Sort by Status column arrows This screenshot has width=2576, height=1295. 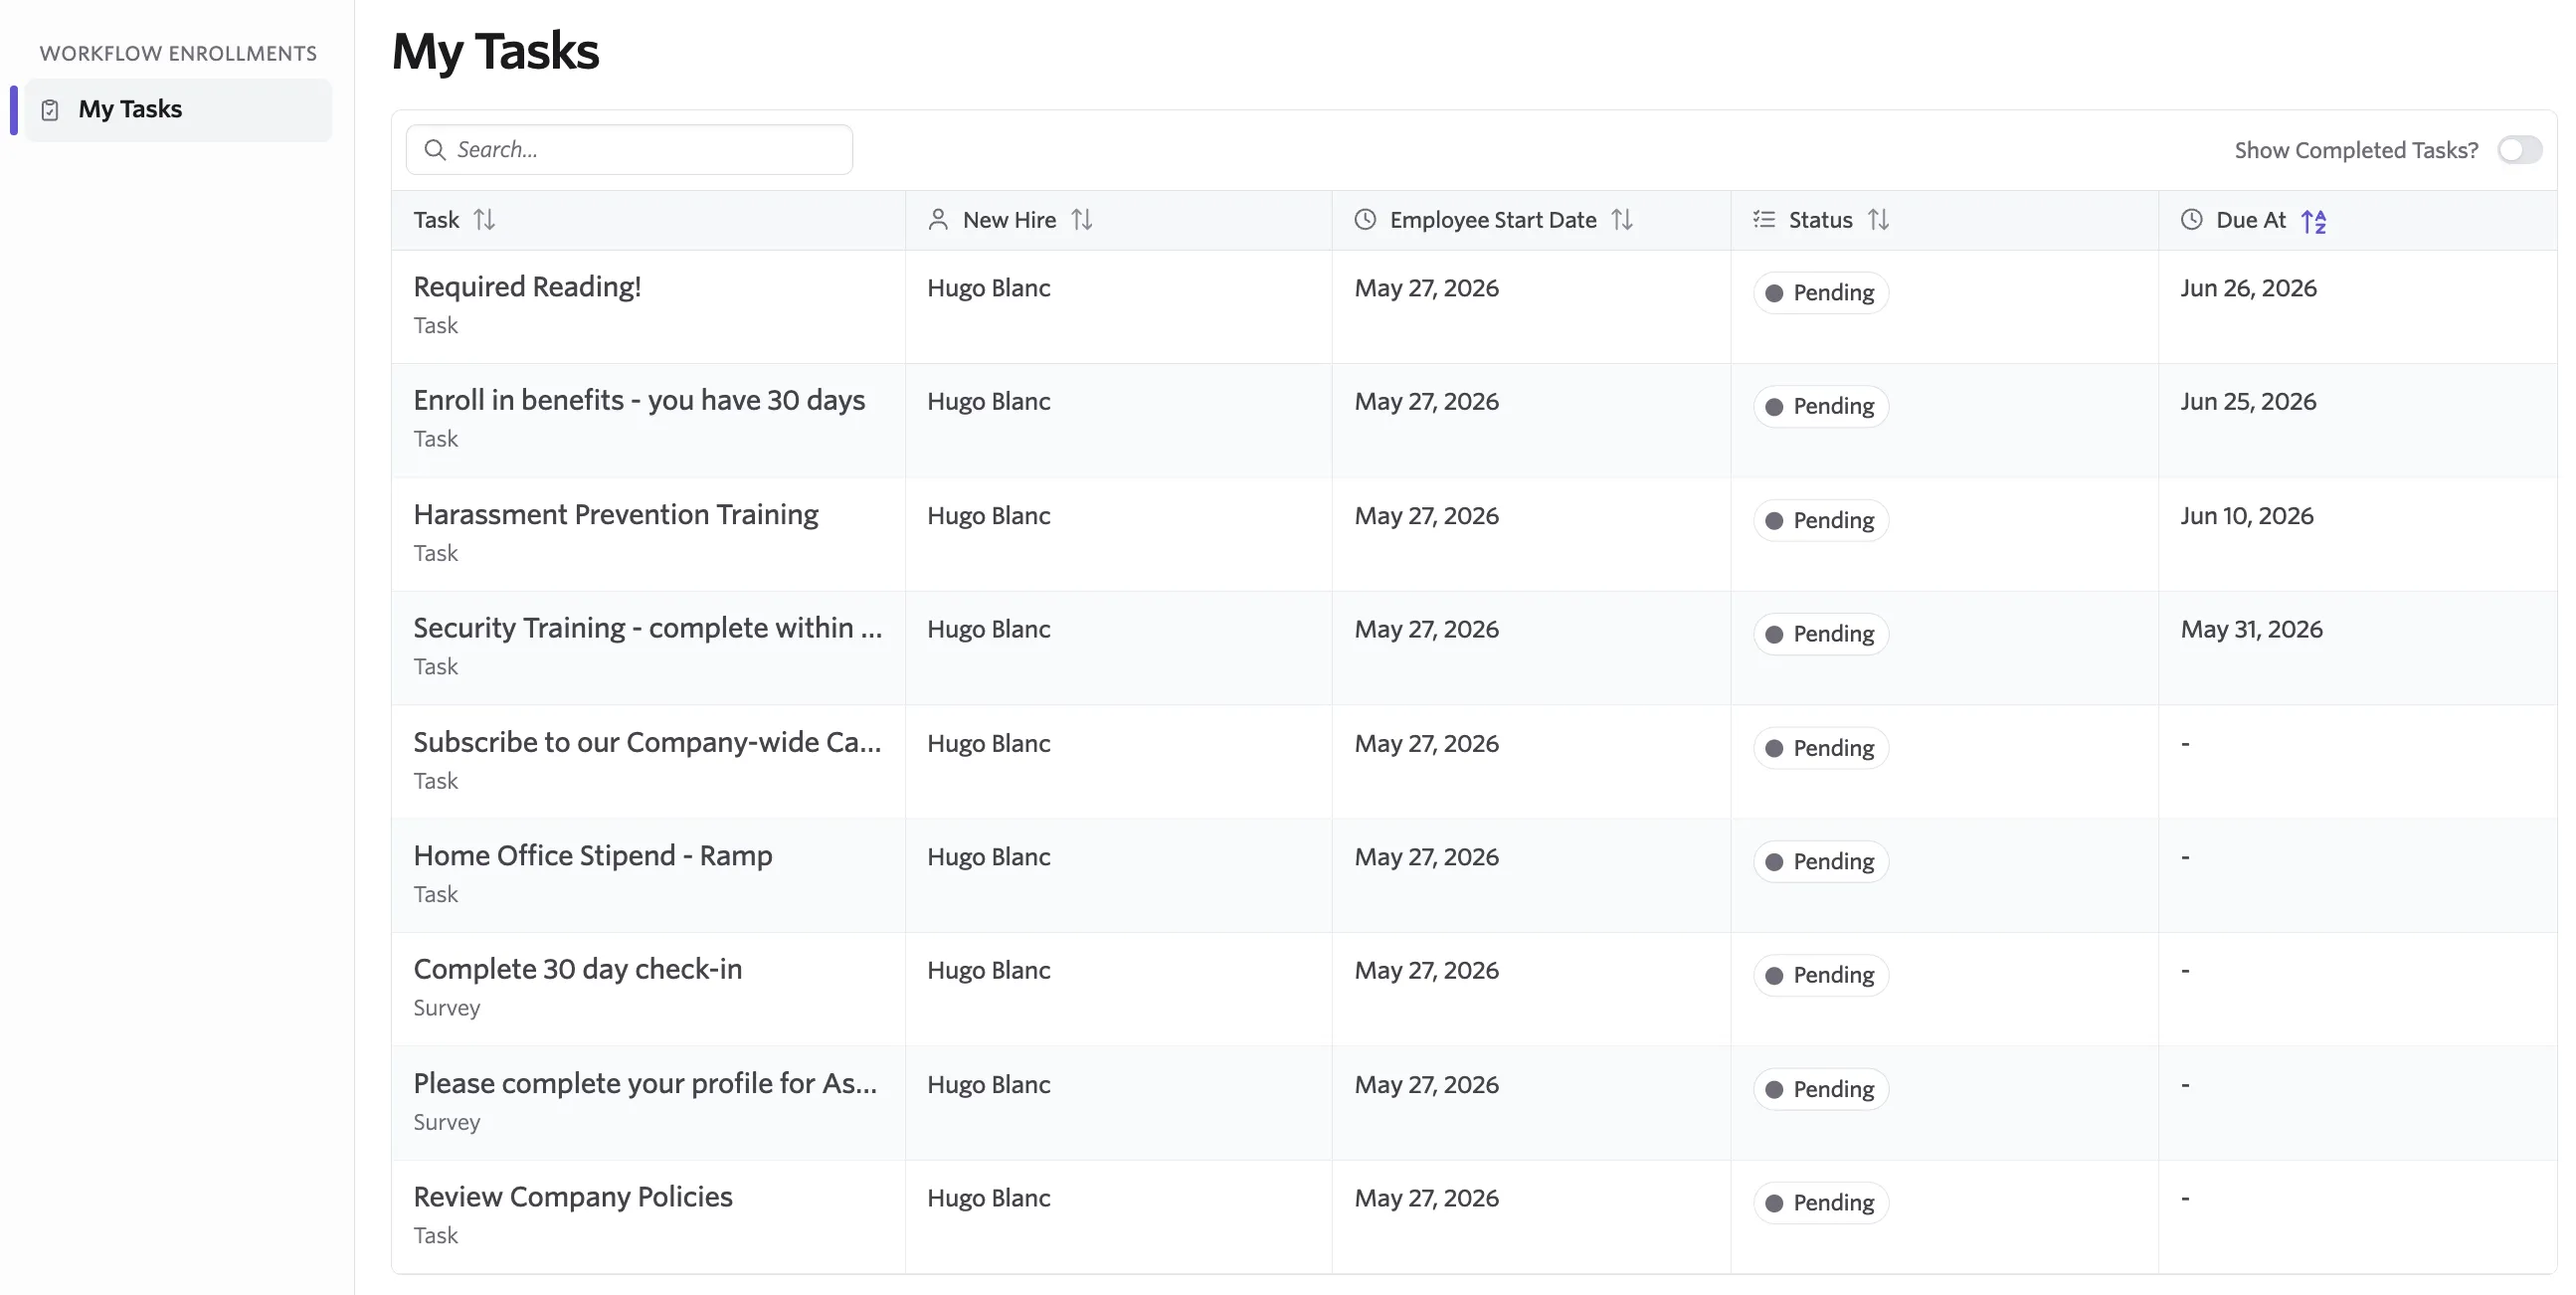[x=1878, y=220]
